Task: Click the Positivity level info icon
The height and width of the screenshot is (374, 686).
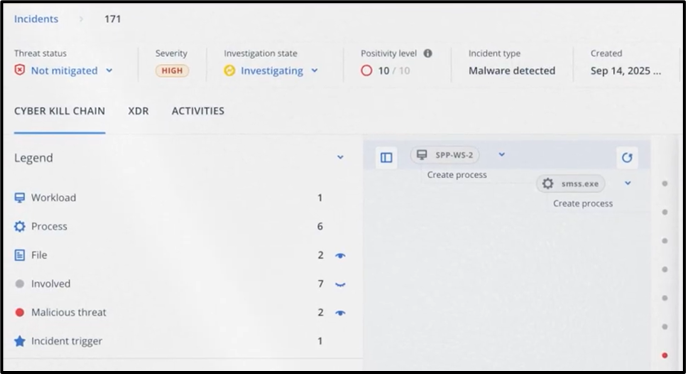Action: point(428,53)
